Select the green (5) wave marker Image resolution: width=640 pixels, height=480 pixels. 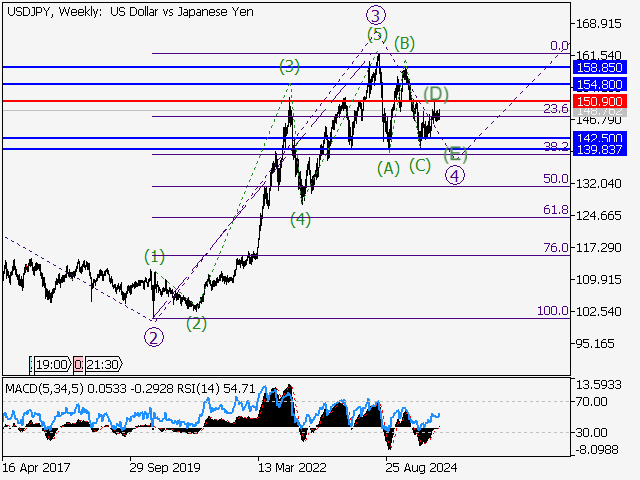(x=376, y=35)
